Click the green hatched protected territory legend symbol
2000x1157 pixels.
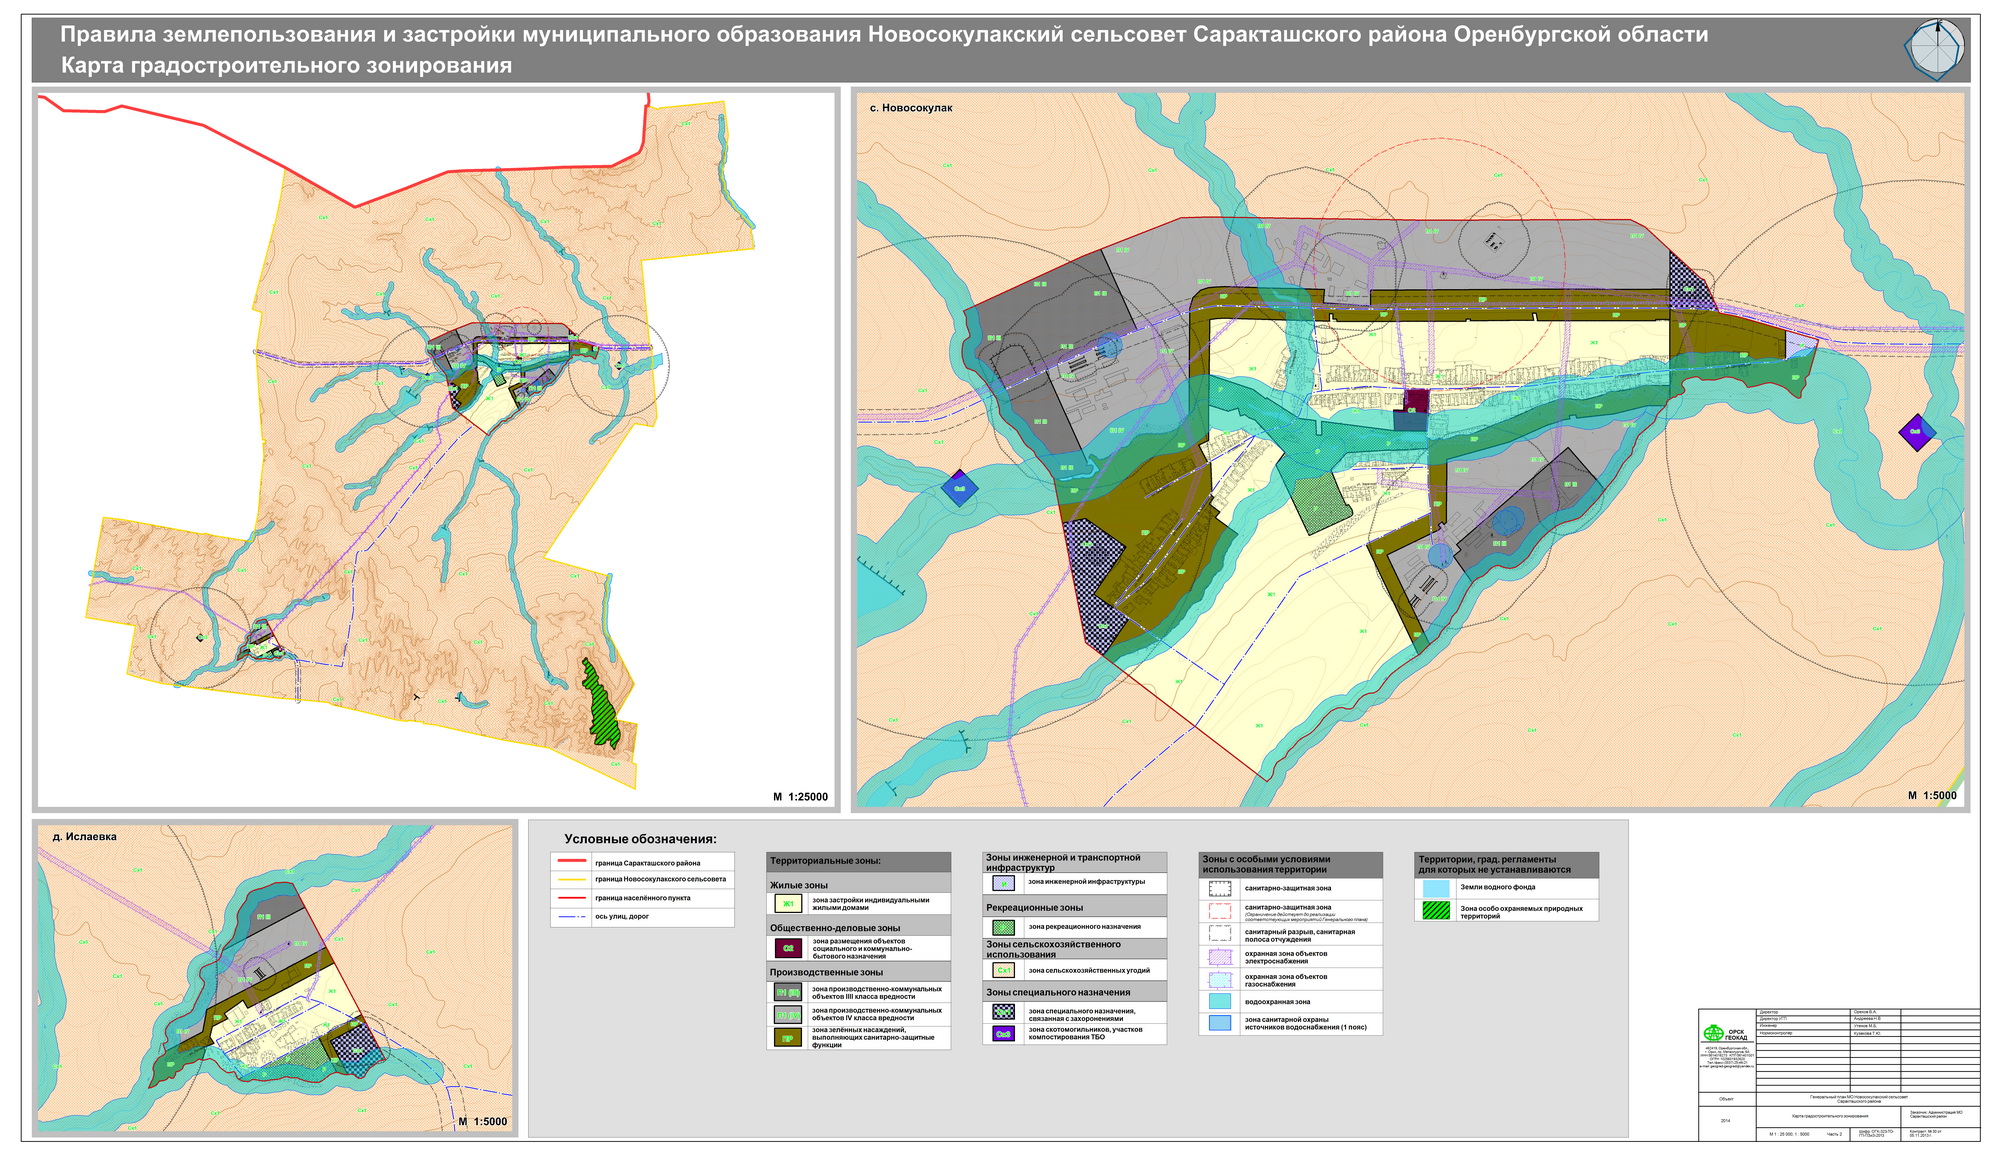[1436, 910]
